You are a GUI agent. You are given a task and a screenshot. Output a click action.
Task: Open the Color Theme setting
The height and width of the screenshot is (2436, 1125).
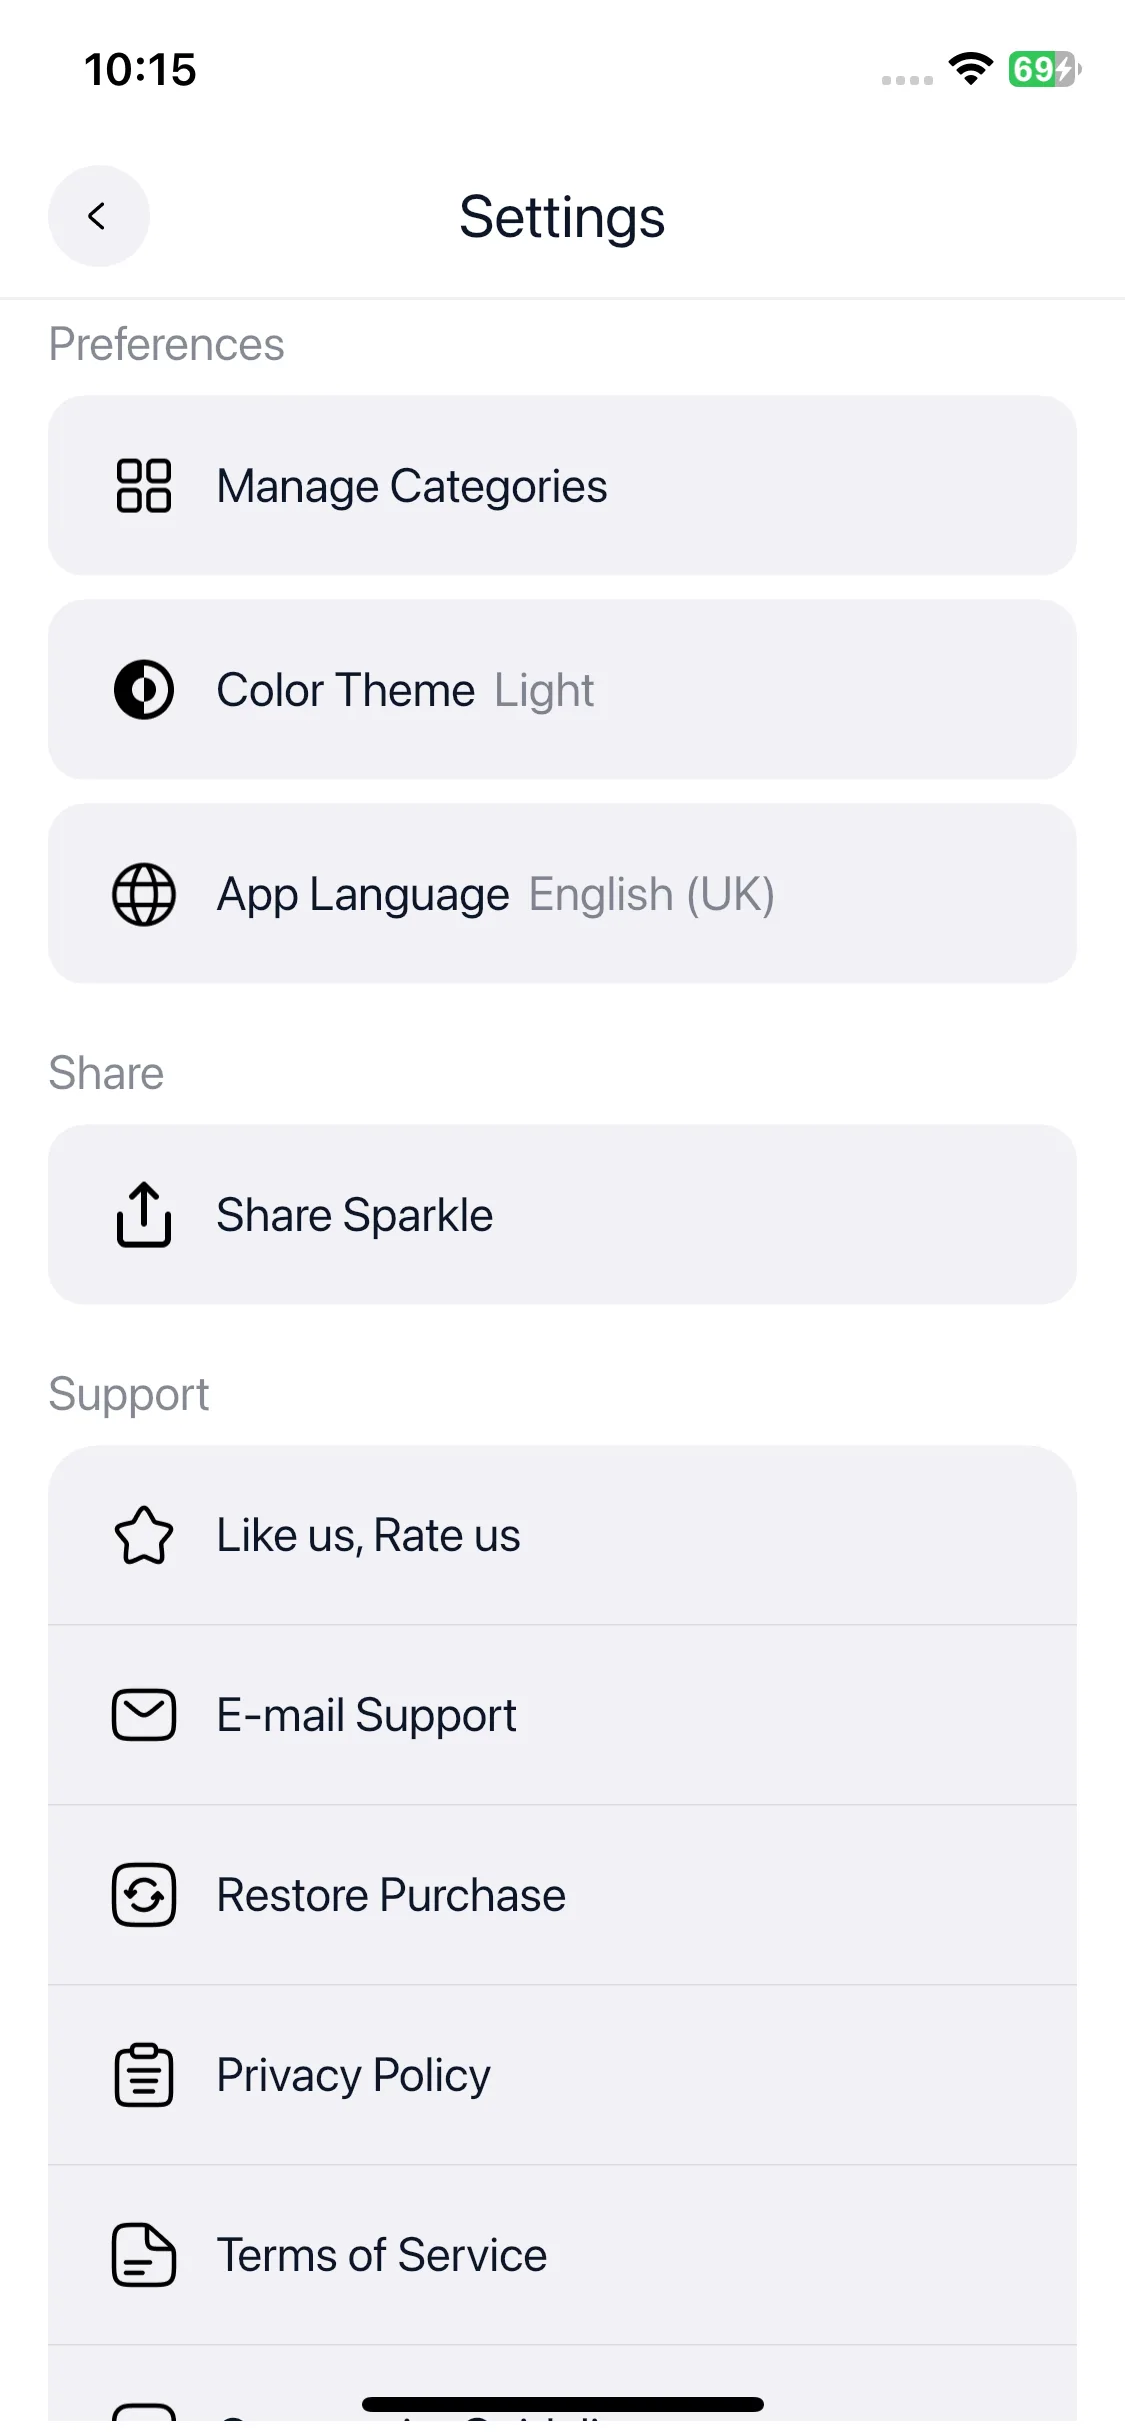tap(562, 690)
